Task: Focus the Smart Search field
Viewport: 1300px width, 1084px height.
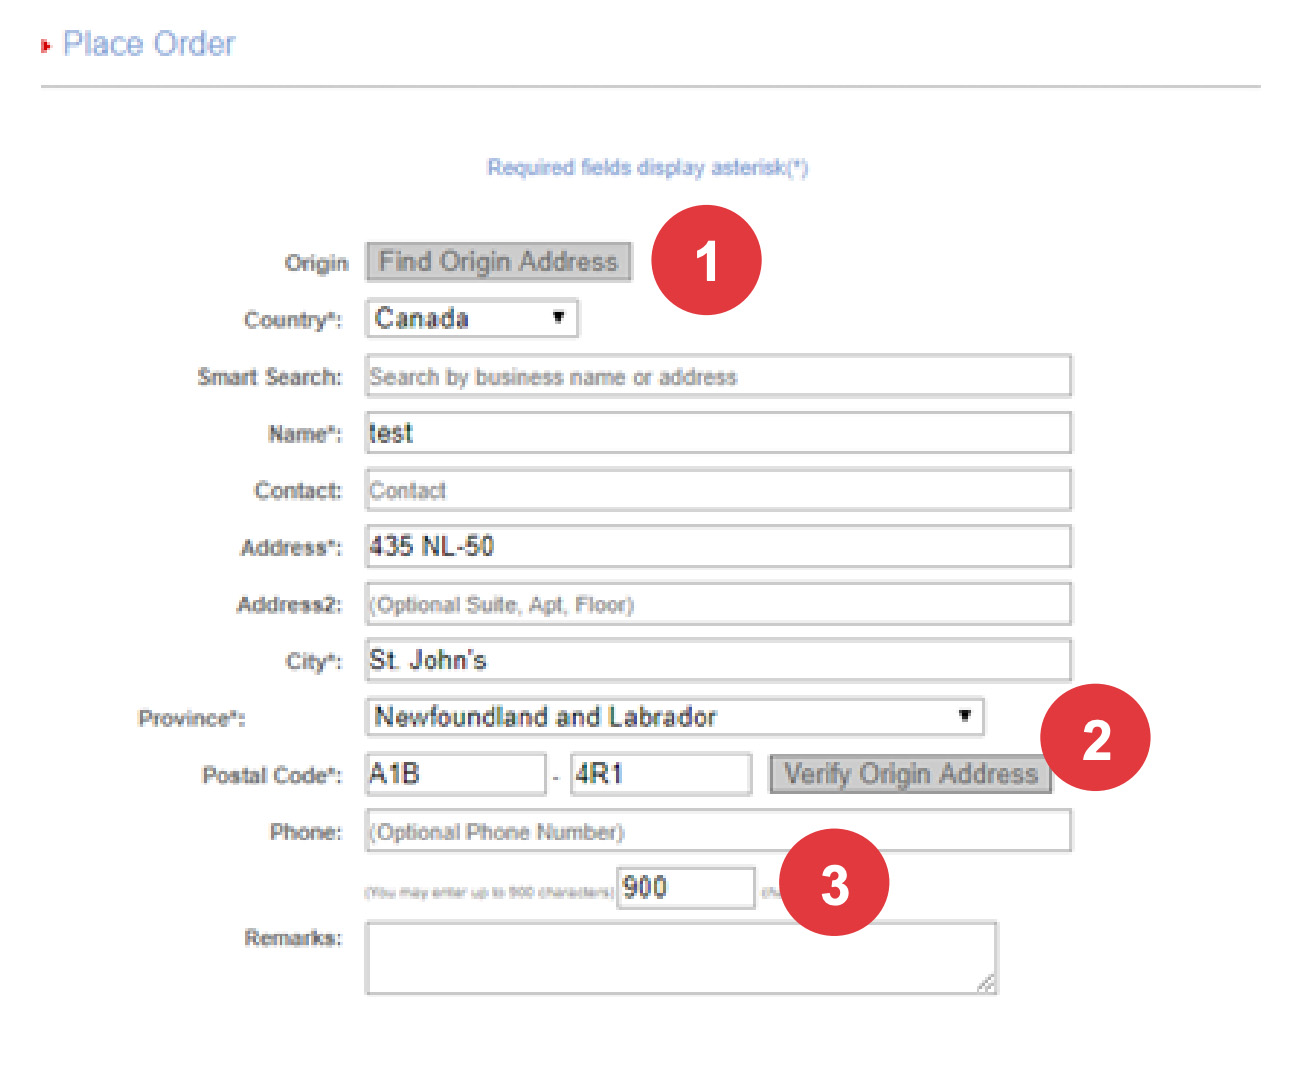Action: point(717,377)
